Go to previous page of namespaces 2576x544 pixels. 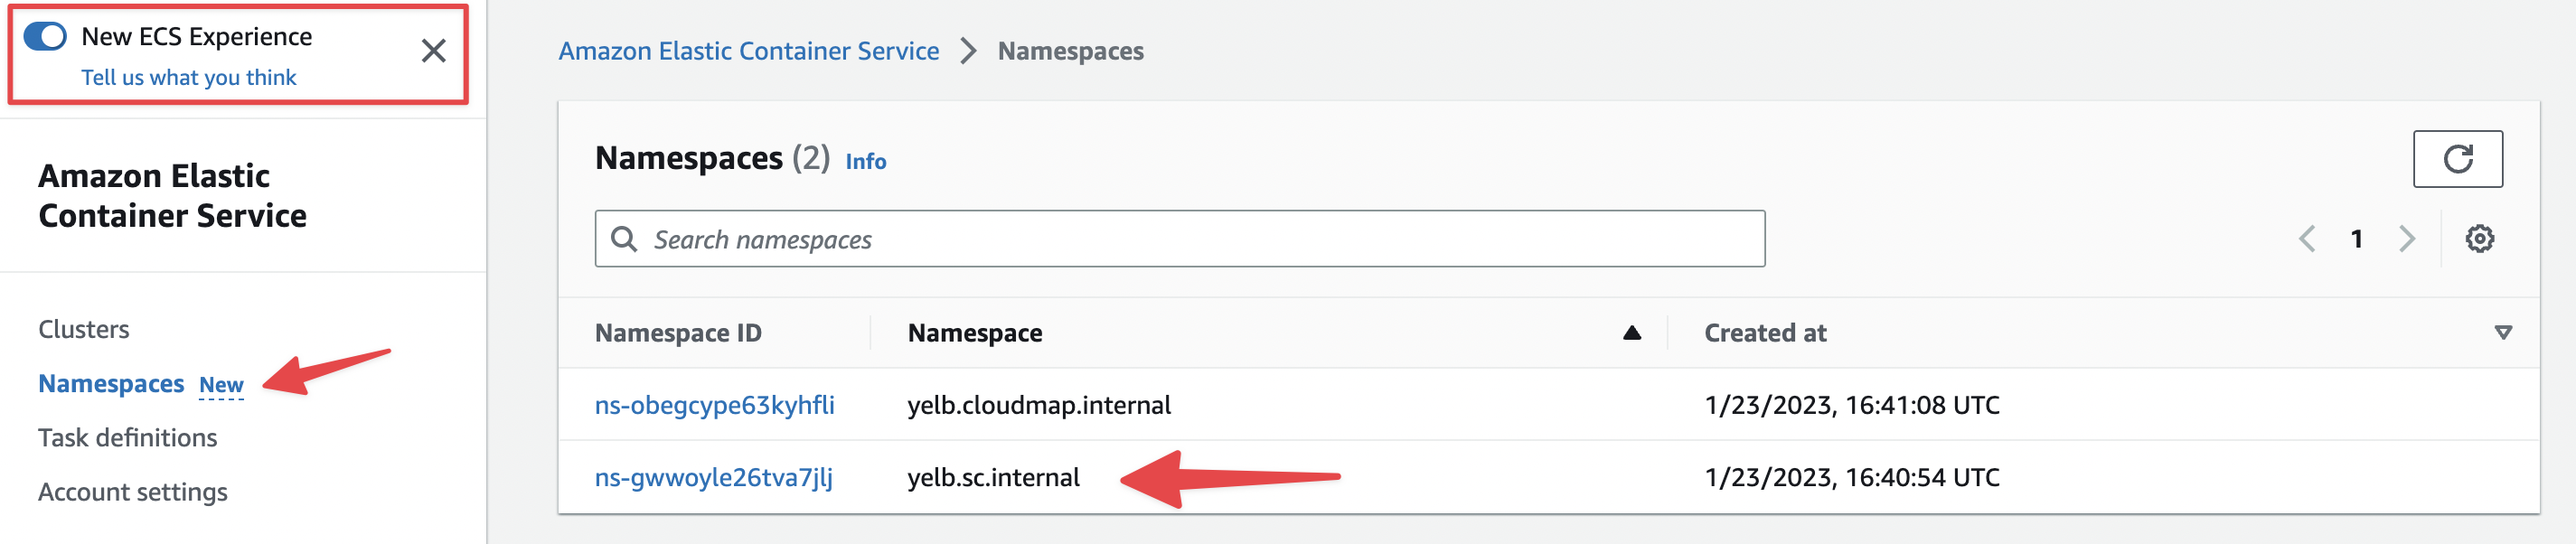(2307, 239)
